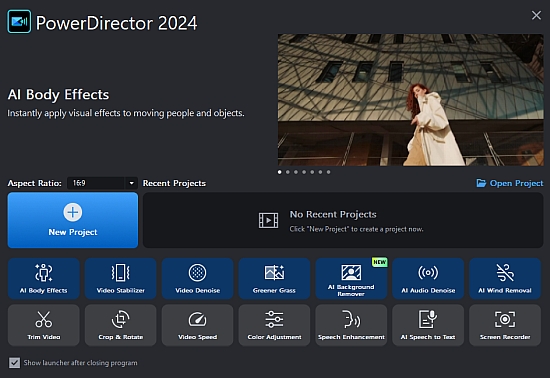Open the Video Denoise tool
550x378 pixels.
[197, 279]
